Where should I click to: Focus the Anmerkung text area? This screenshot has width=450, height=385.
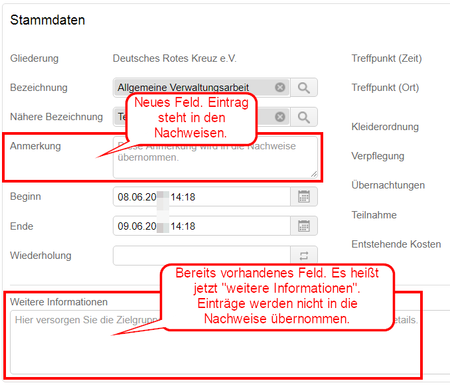click(x=215, y=157)
